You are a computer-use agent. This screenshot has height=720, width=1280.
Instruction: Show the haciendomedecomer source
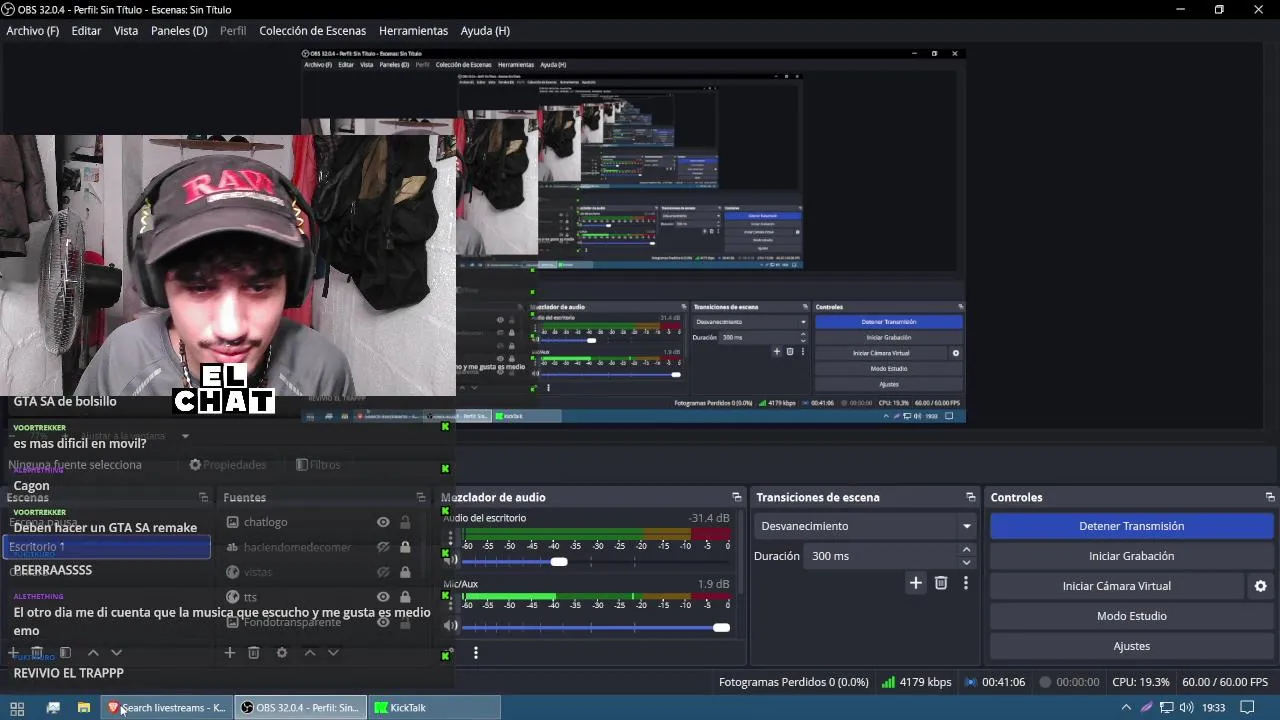tap(383, 547)
